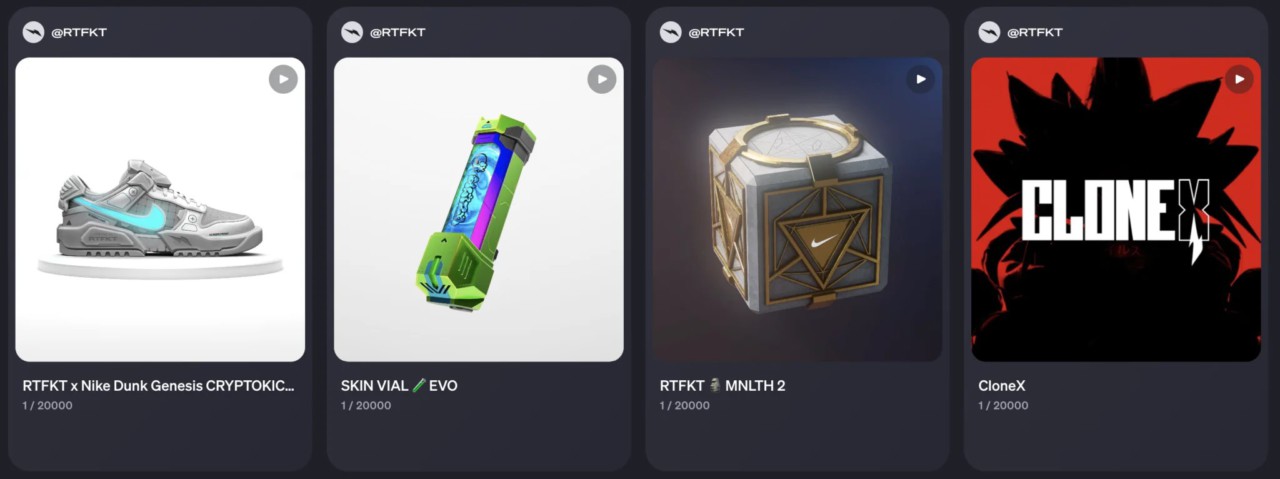Open @RTFKT profile link above MNLTH 2

[x=716, y=32]
